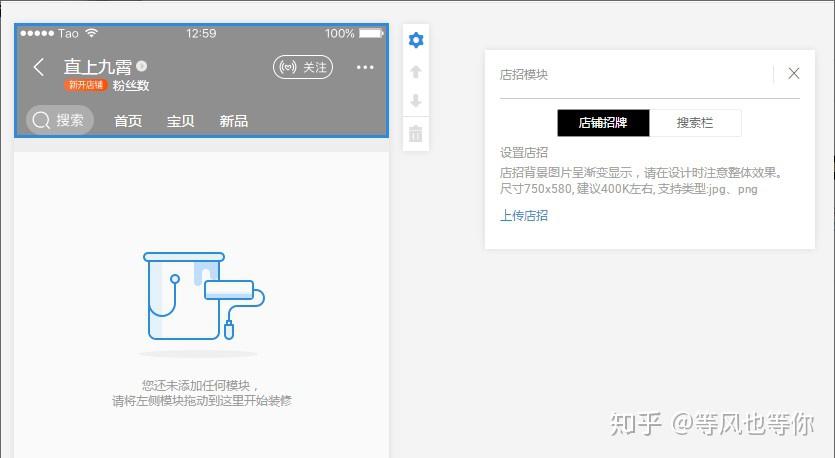
Task: Click the badge icon next to 直上九霄
Action: [141, 66]
